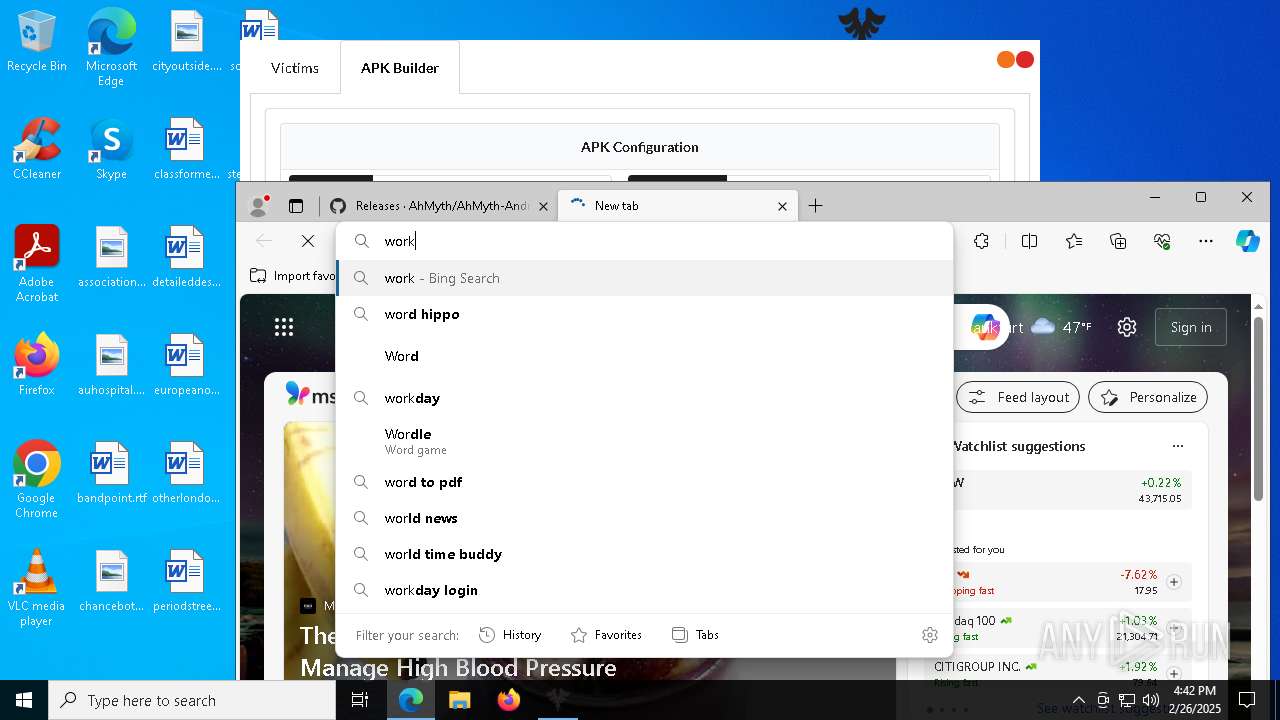The image size is (1280, 720).
Task: Switch to the Victims tab in AhMyth
Action: (x=295, y=68)
